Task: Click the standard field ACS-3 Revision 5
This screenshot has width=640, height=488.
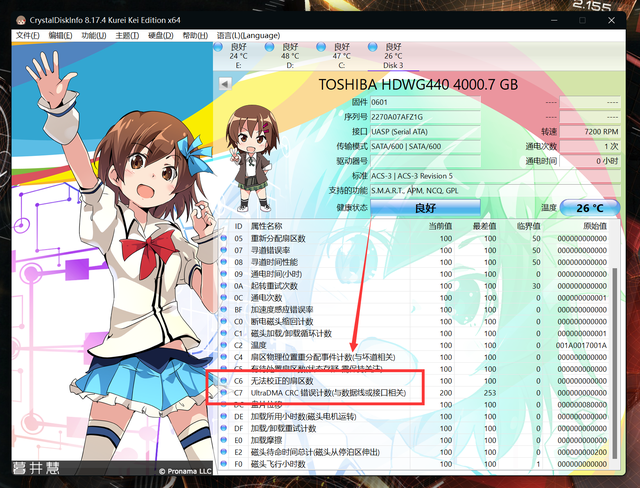Action: [495, 176]
